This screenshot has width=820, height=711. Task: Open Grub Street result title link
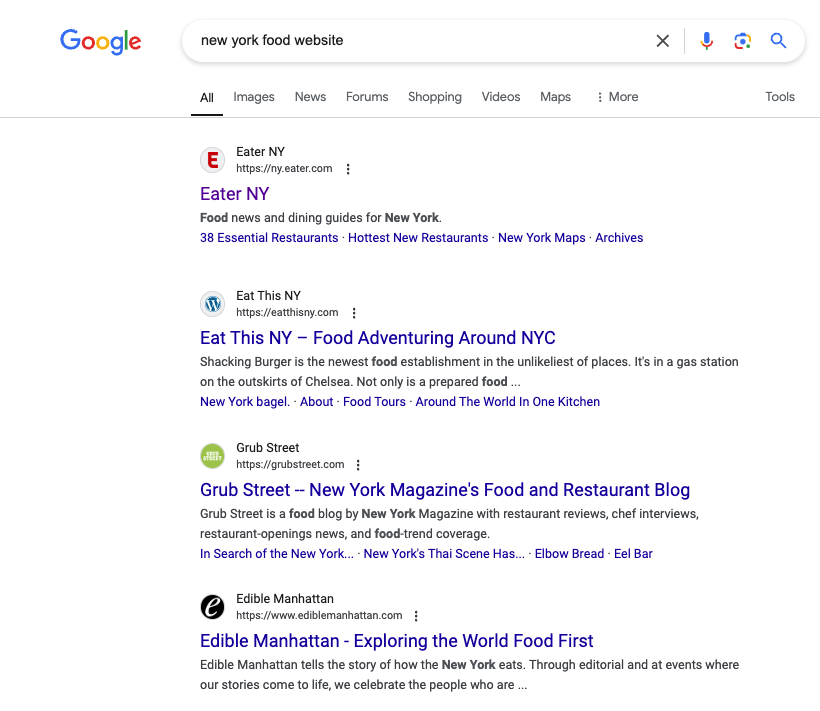tap(445, 490)
